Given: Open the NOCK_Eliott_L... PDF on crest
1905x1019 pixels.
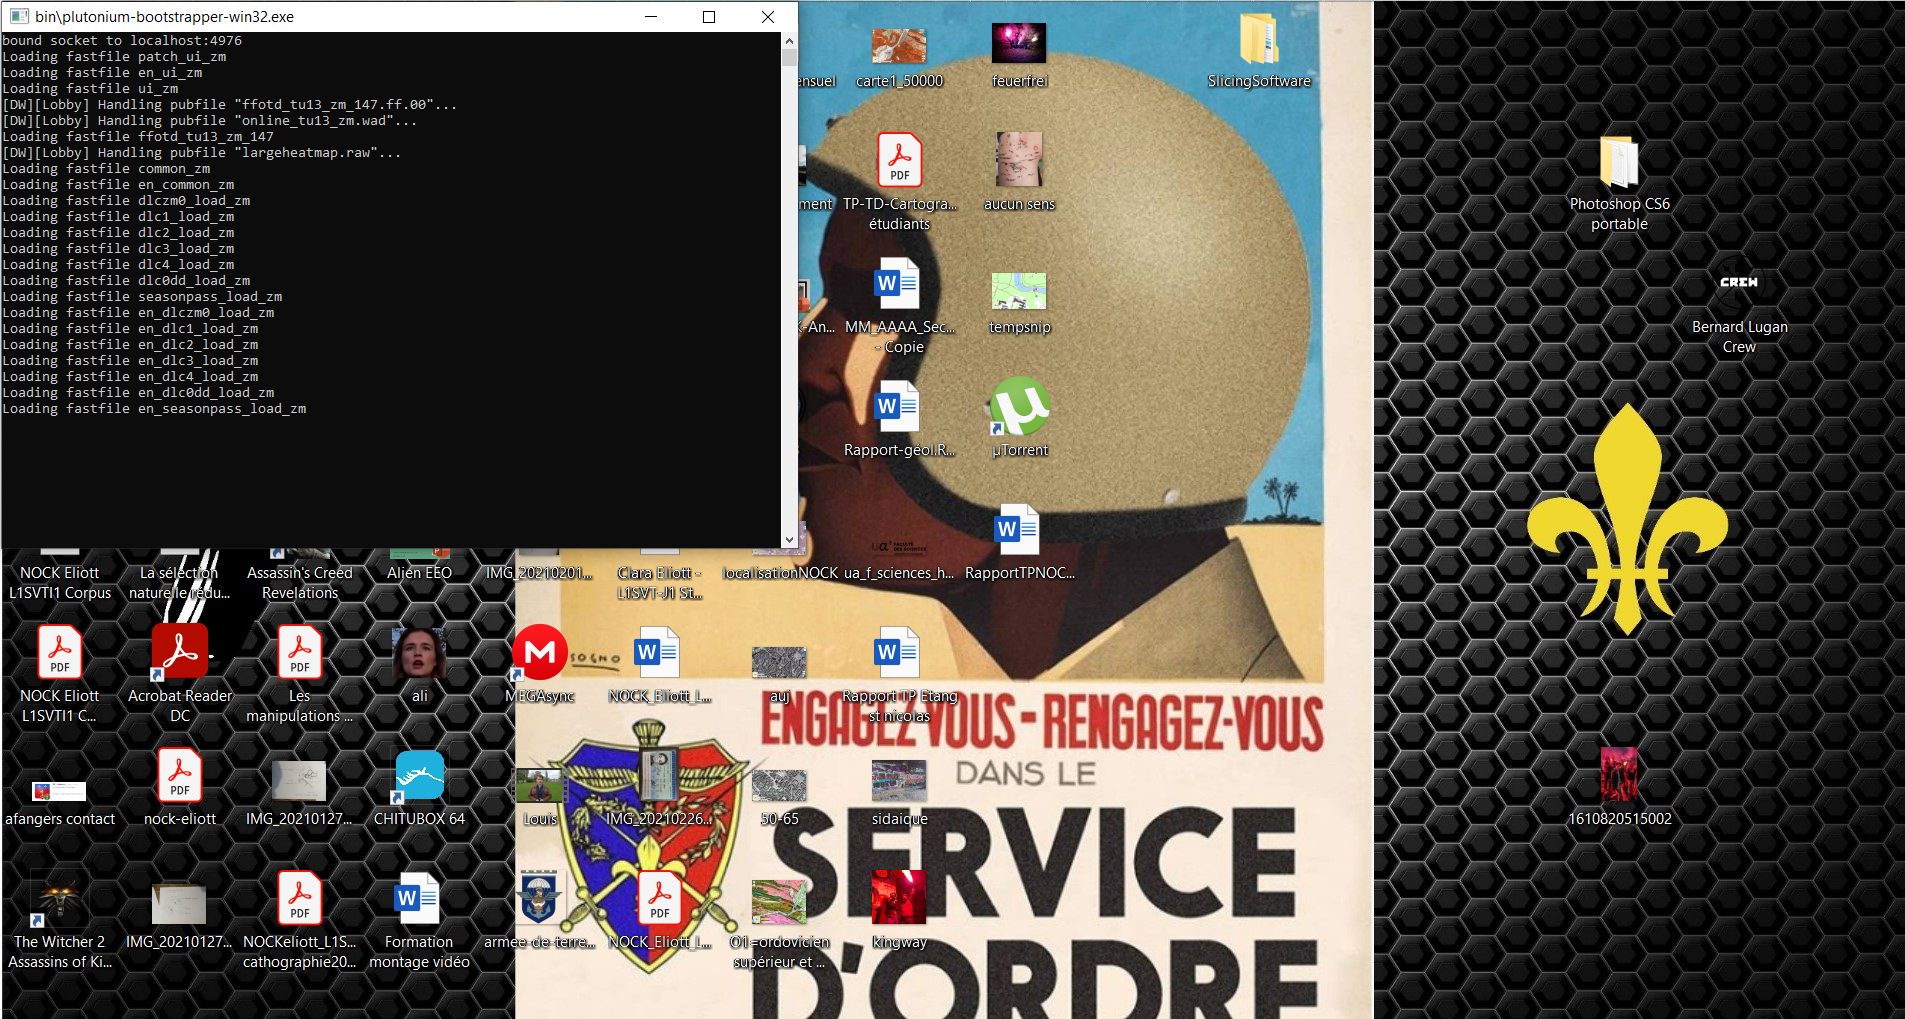Looking at the screenshot, I should coord(660,898).
